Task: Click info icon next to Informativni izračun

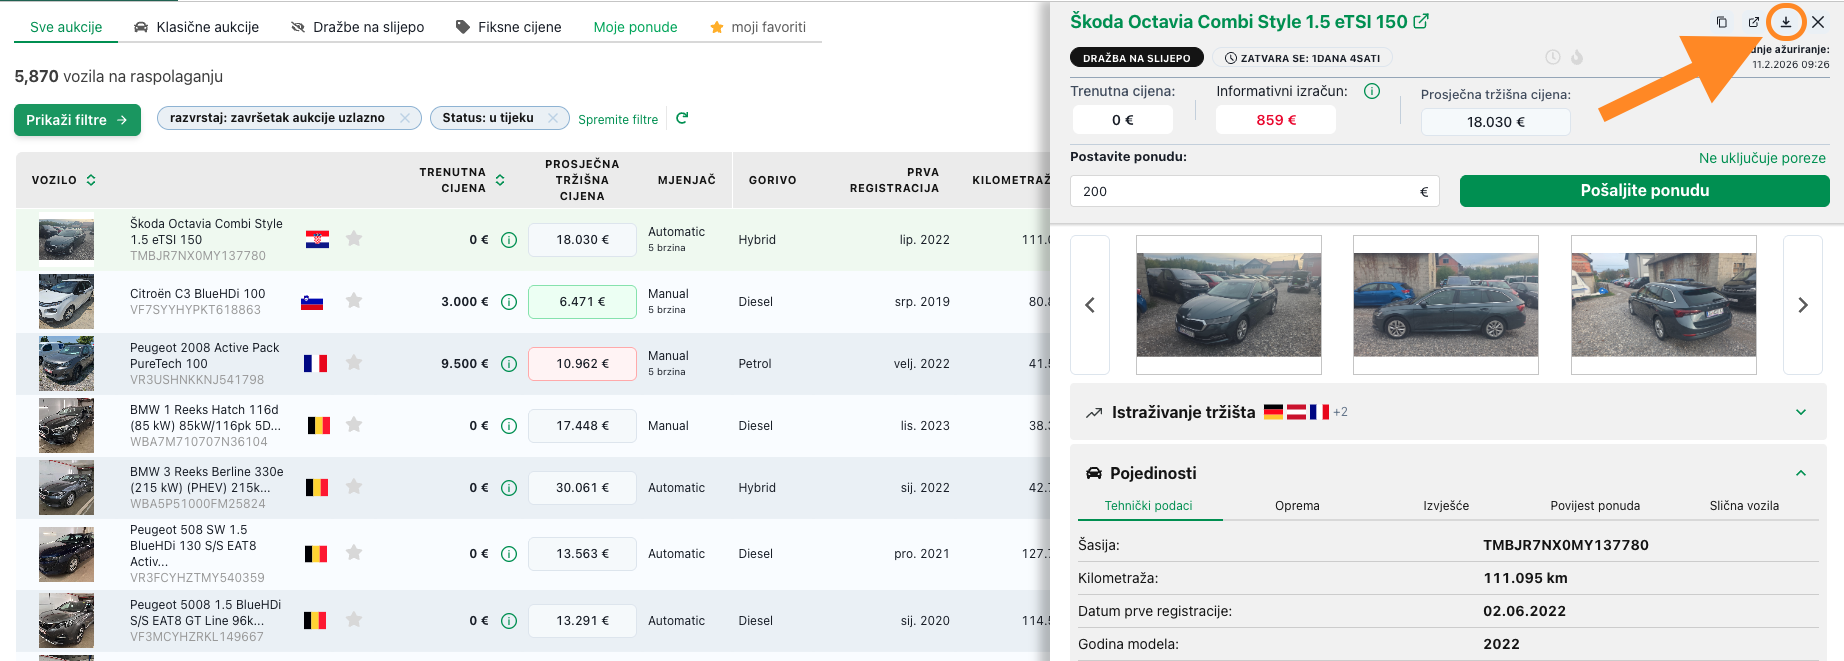Action: [x=1372, y=91]
